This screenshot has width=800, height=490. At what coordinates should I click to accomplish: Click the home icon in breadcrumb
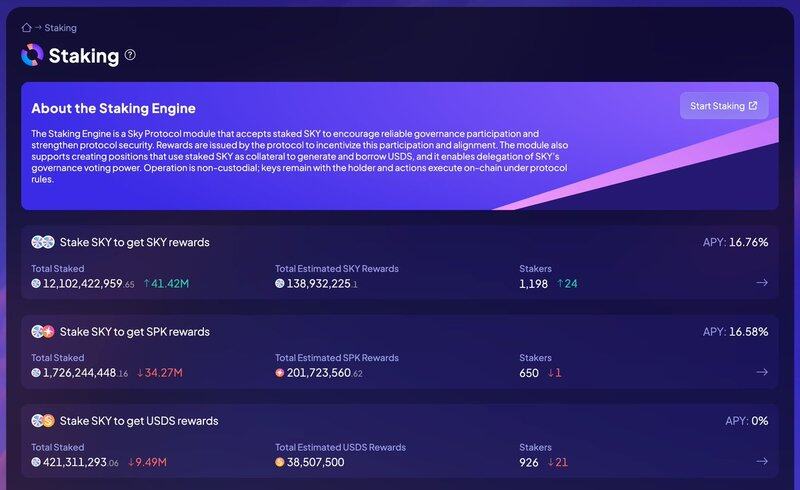point(26,28)
